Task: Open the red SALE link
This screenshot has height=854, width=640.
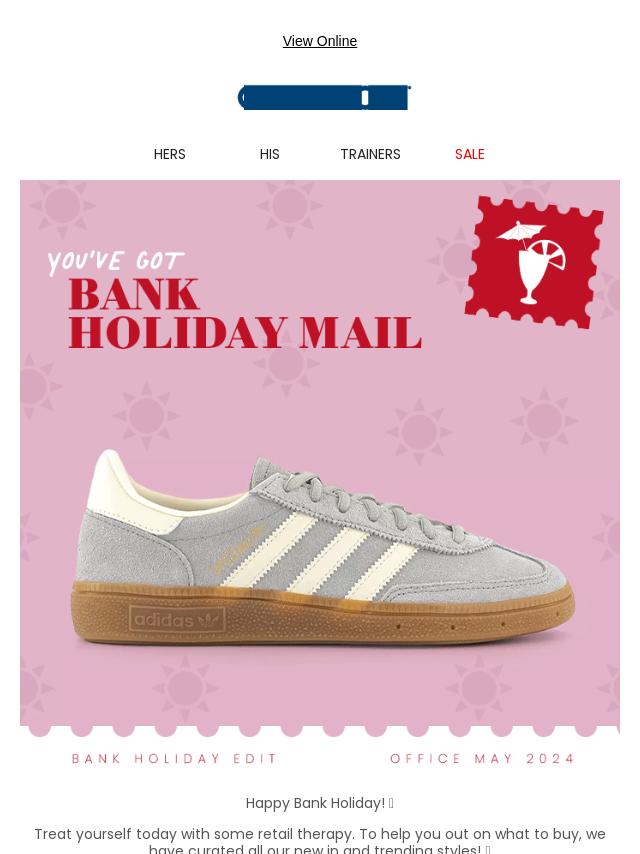Action: click(x=470, y=154)
